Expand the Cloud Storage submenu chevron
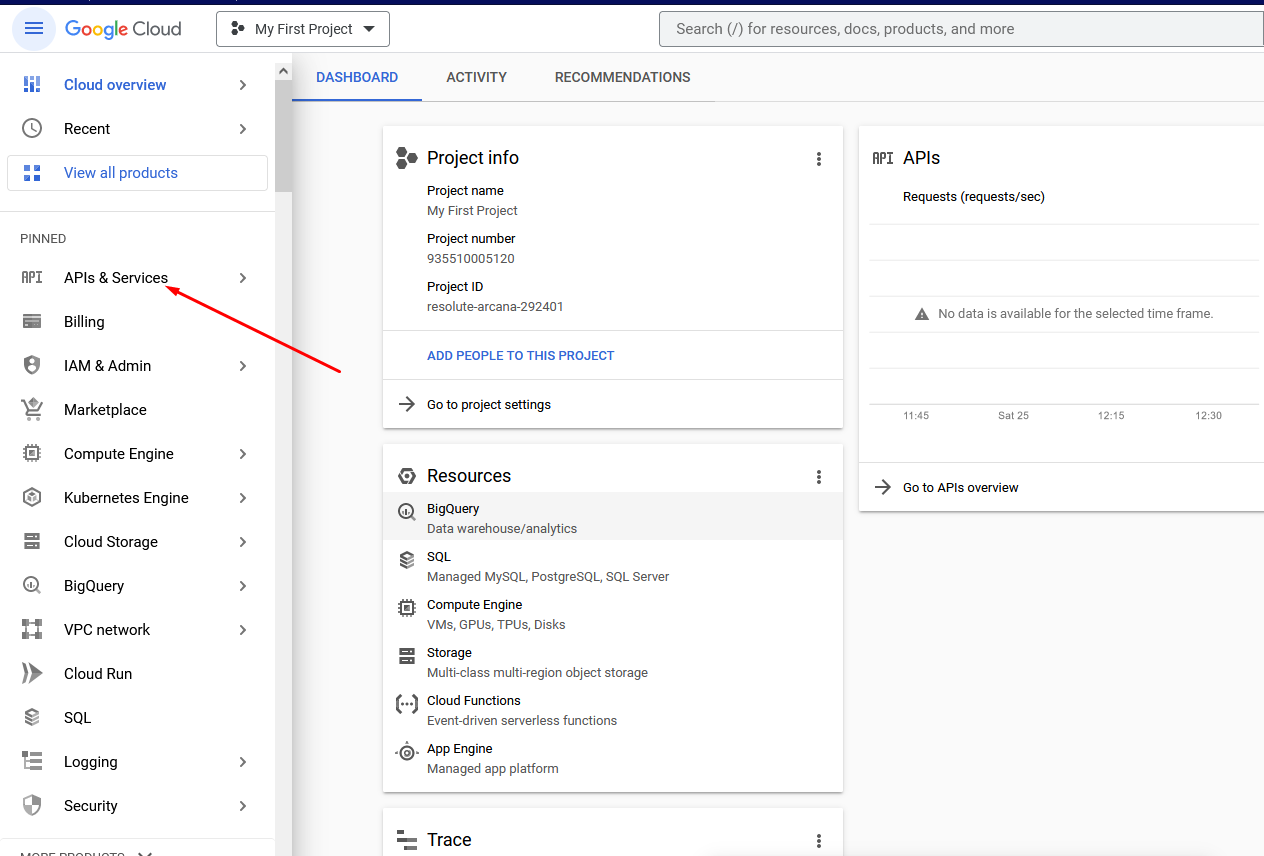This screenshot has width=1264, height=856. pyautogui.click(x=243, y=542)
